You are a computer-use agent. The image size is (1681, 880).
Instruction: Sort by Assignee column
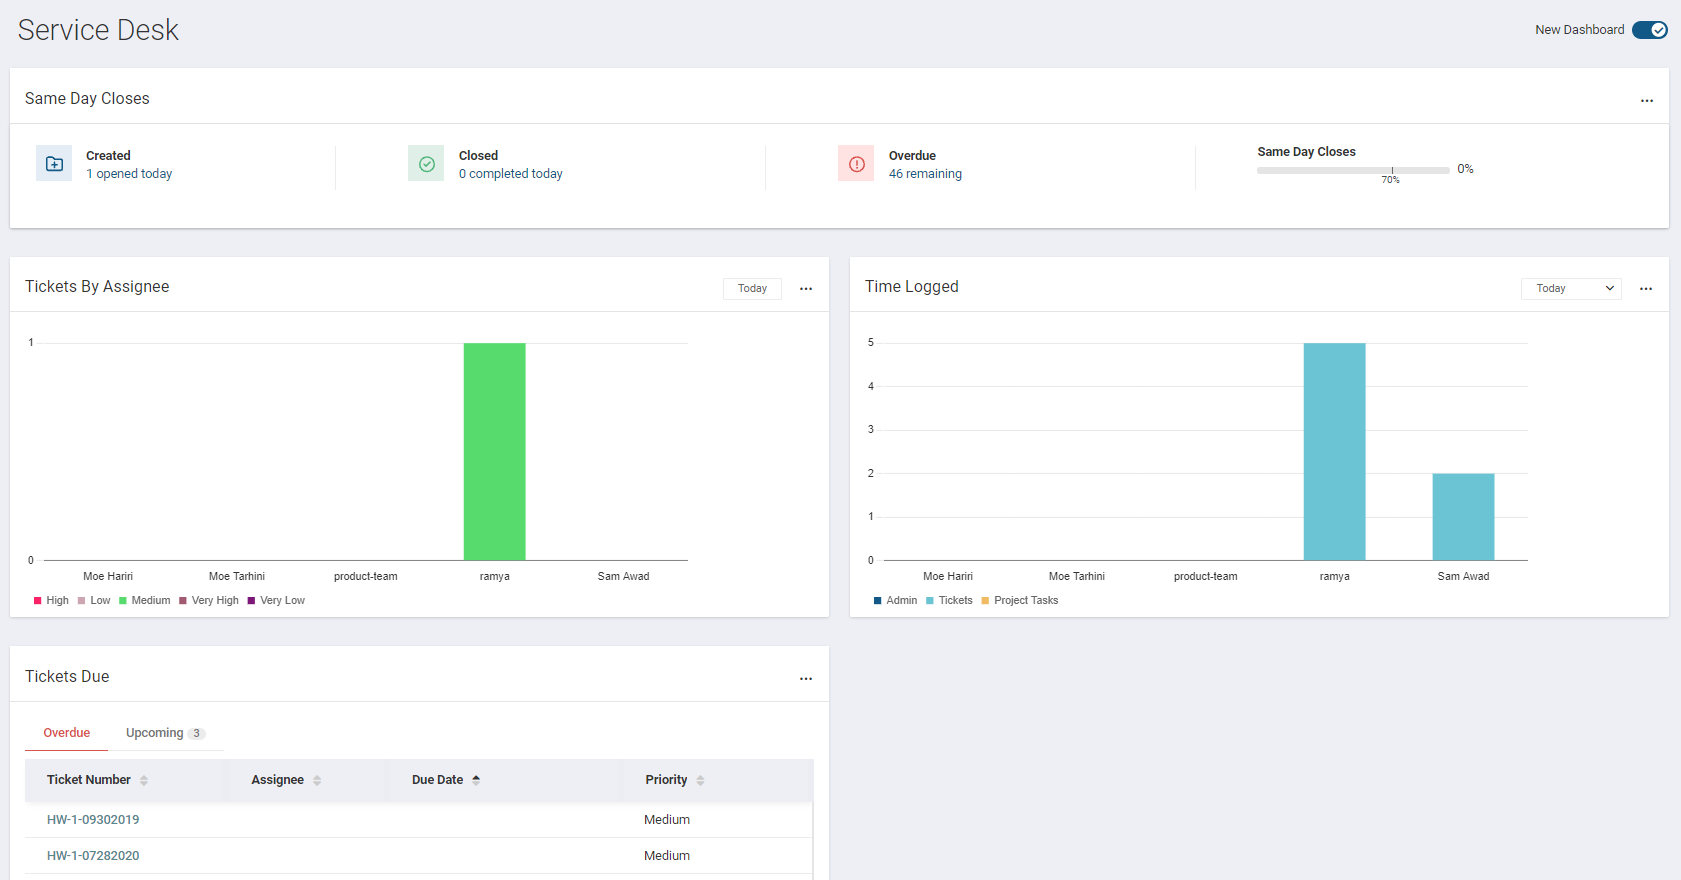(286, 780)
